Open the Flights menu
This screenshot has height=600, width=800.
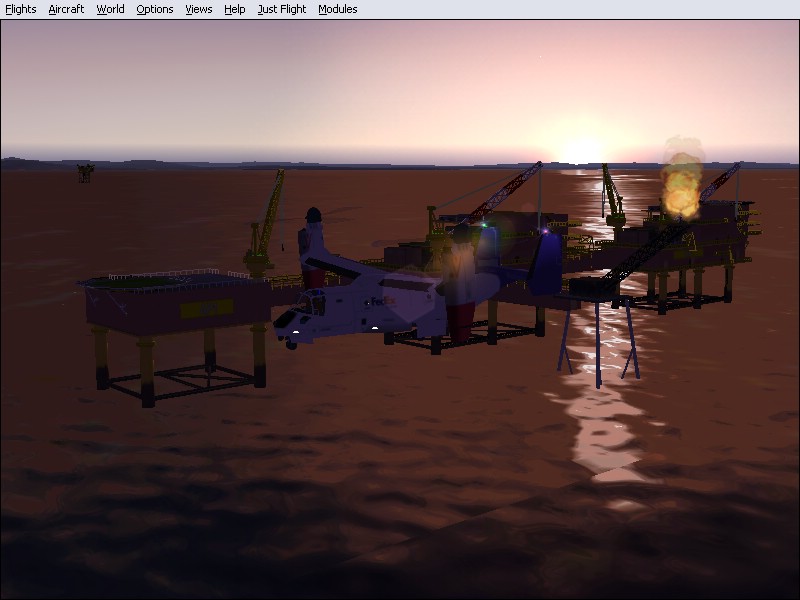click(x=21, y=9)
